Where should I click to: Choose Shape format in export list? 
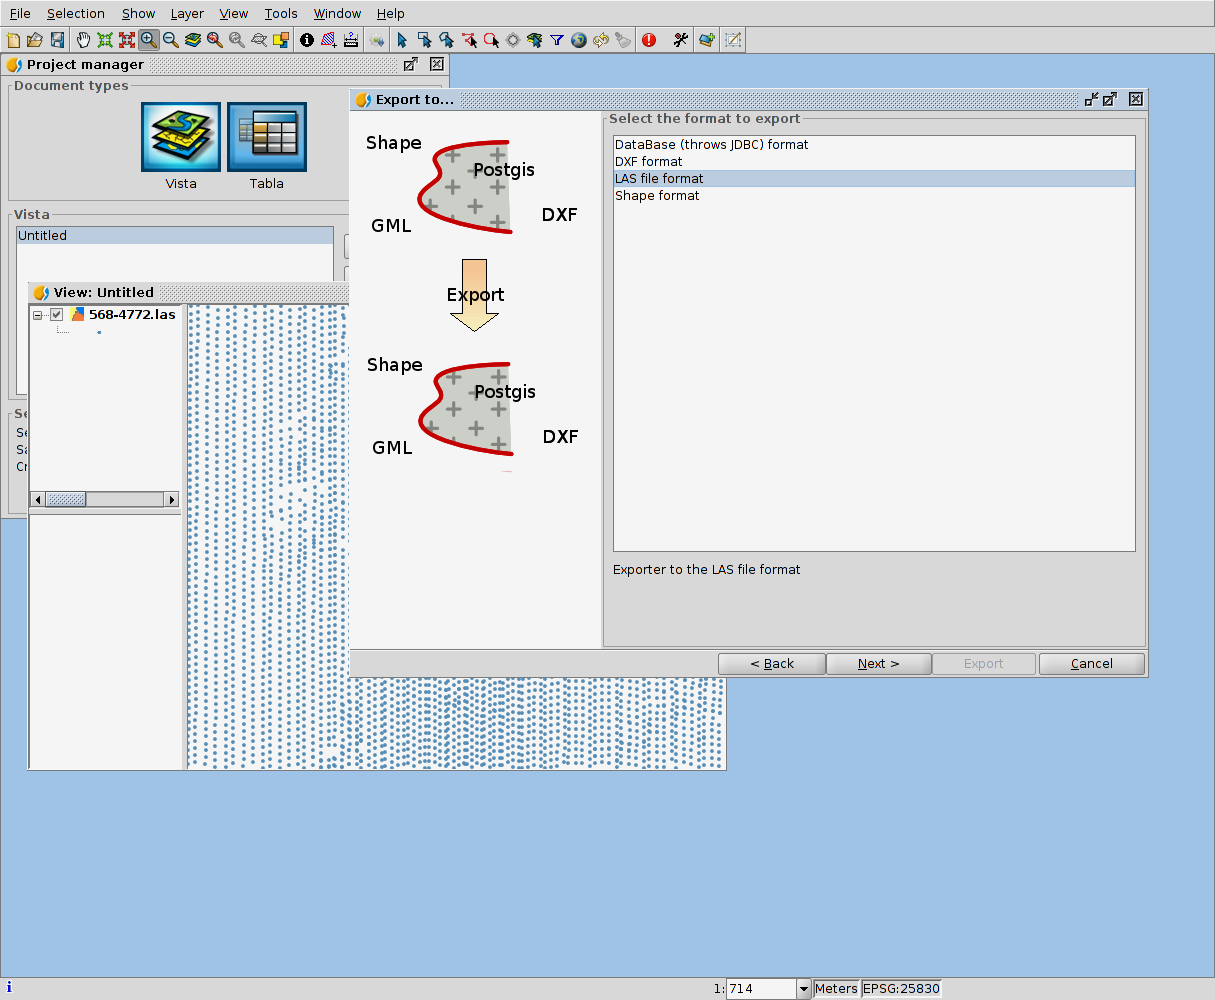pyautogui.click(x=657, y=195)
